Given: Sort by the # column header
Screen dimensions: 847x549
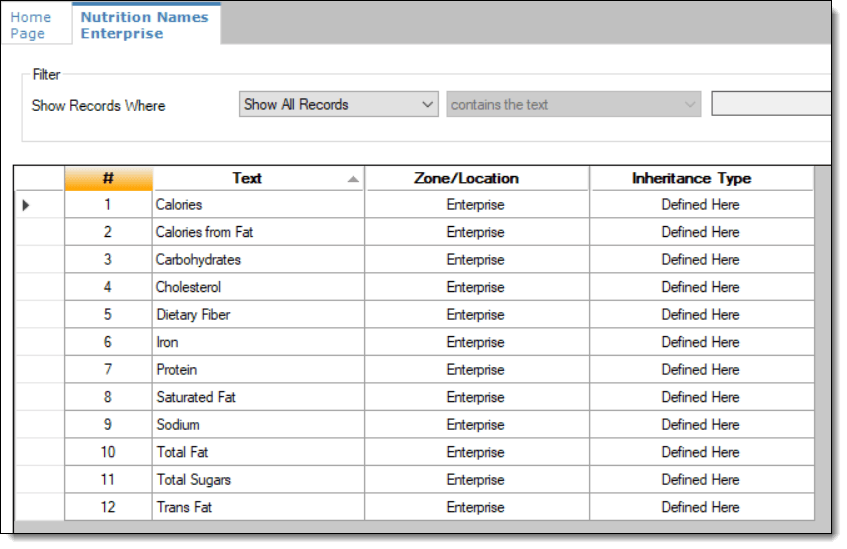Looking at the screenshot, I should point(108,178).
